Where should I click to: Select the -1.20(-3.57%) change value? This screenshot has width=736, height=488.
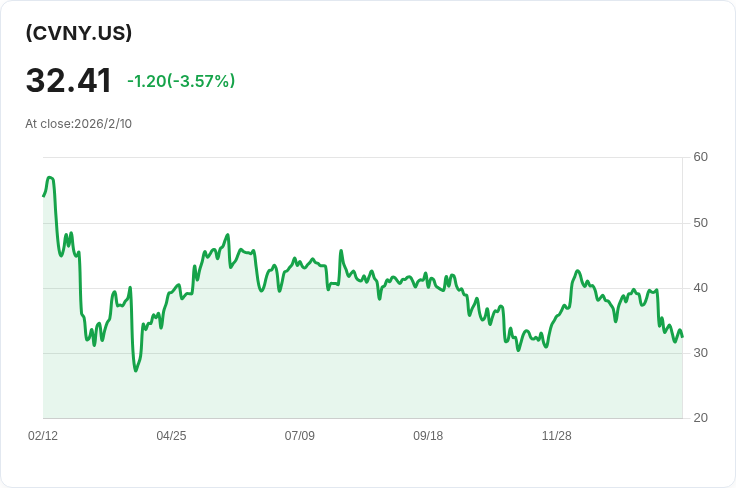pos(181,81)
